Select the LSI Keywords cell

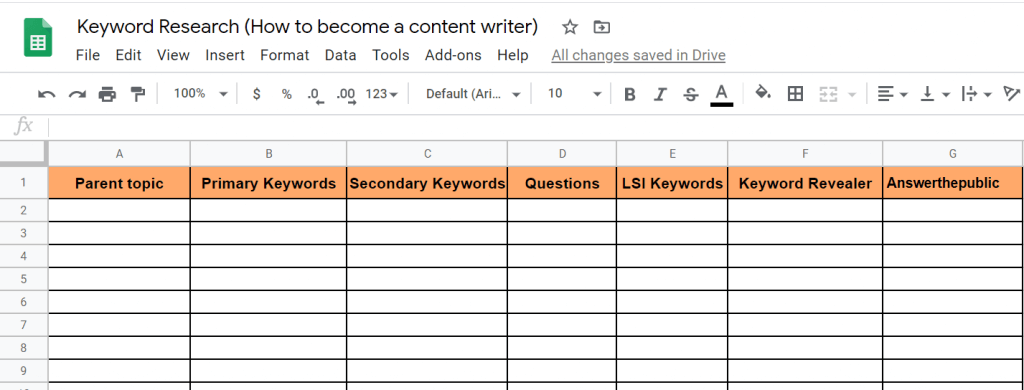[x=672, y=183]
